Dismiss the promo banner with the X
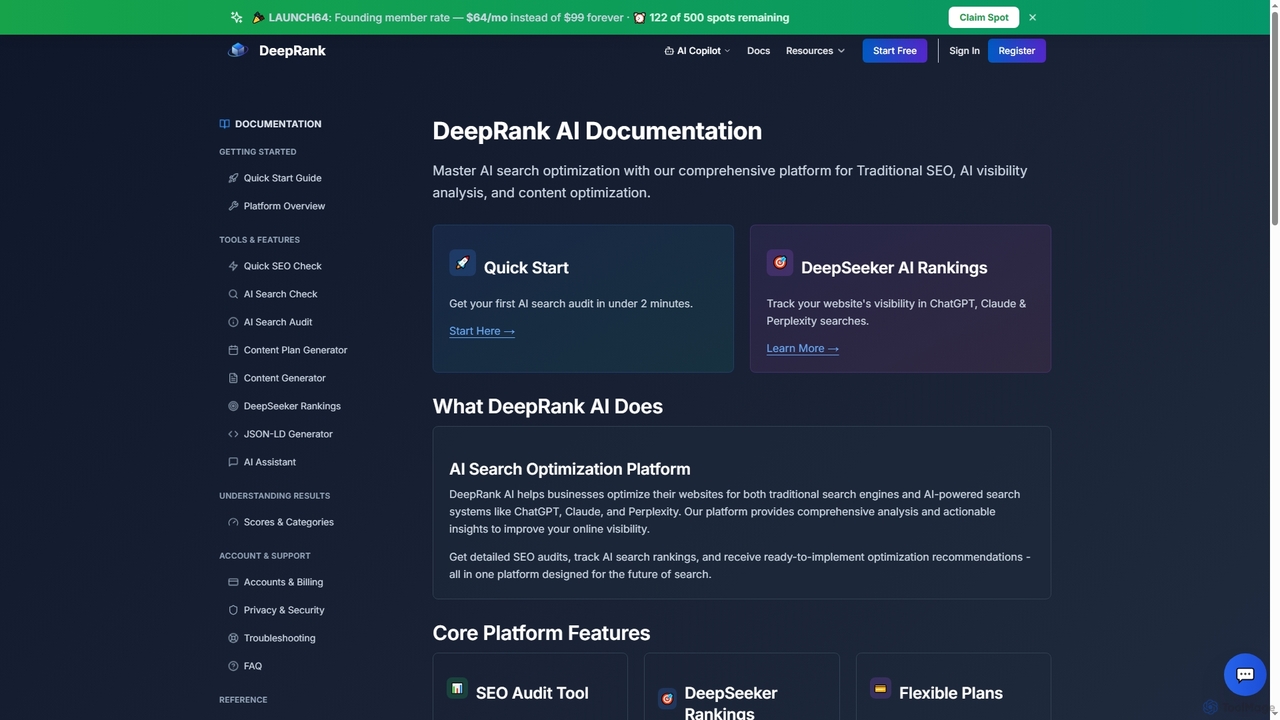The height and width of the screenshot is (720, 1280). (1033, 17)
